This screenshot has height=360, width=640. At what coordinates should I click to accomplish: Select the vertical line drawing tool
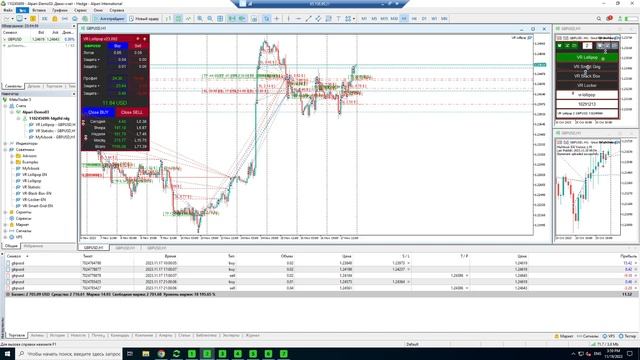289,18
